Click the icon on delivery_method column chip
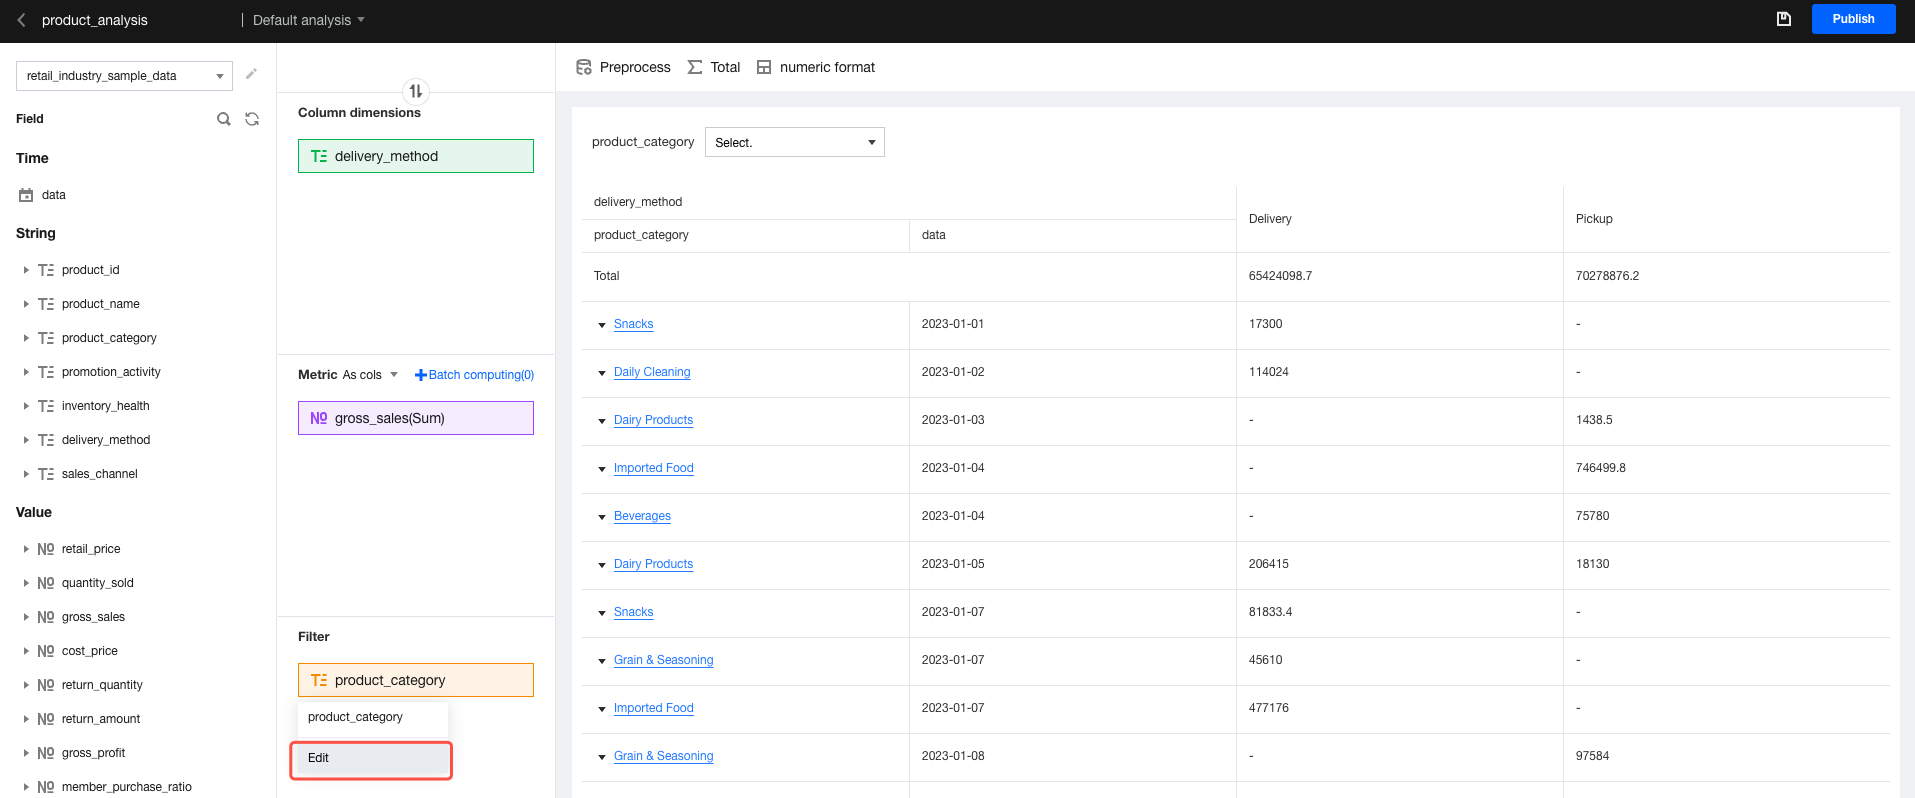The image size is (1915, 798). click(319, 156)
